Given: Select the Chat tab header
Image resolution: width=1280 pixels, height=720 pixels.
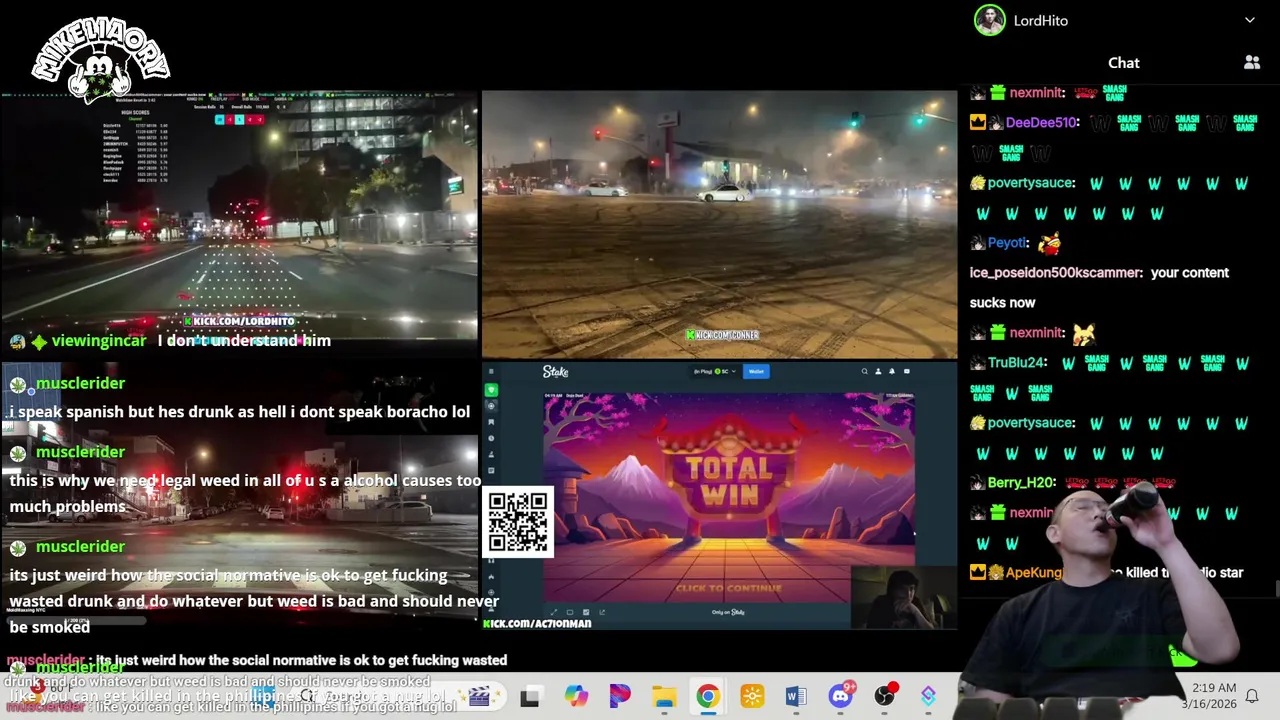Looking at the screenshot, I should click(1124, 62).
